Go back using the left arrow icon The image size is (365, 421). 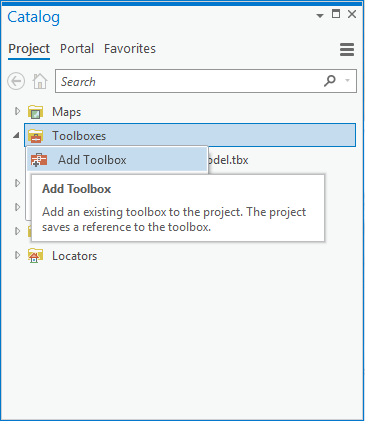(x=16, y=81)
